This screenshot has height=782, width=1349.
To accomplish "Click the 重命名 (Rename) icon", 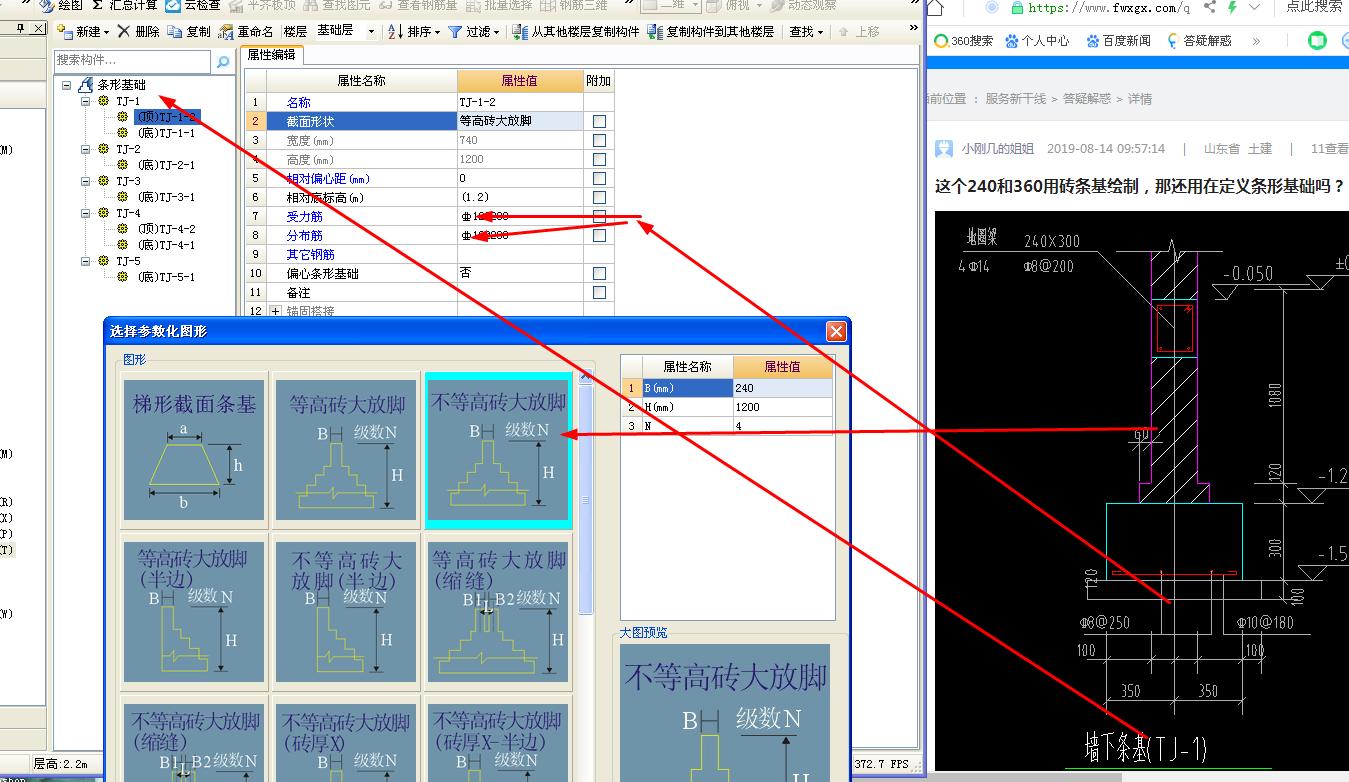I will pos(226,32).
